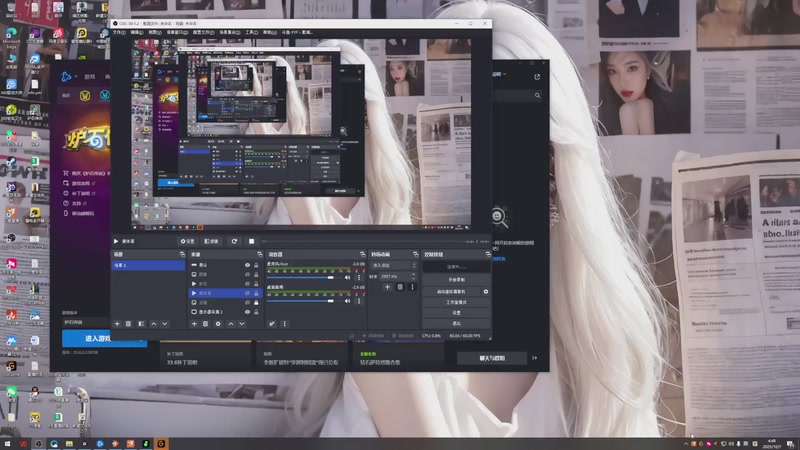Stop media with the square stop icon
800x450 pixels.
coord(251,241)
